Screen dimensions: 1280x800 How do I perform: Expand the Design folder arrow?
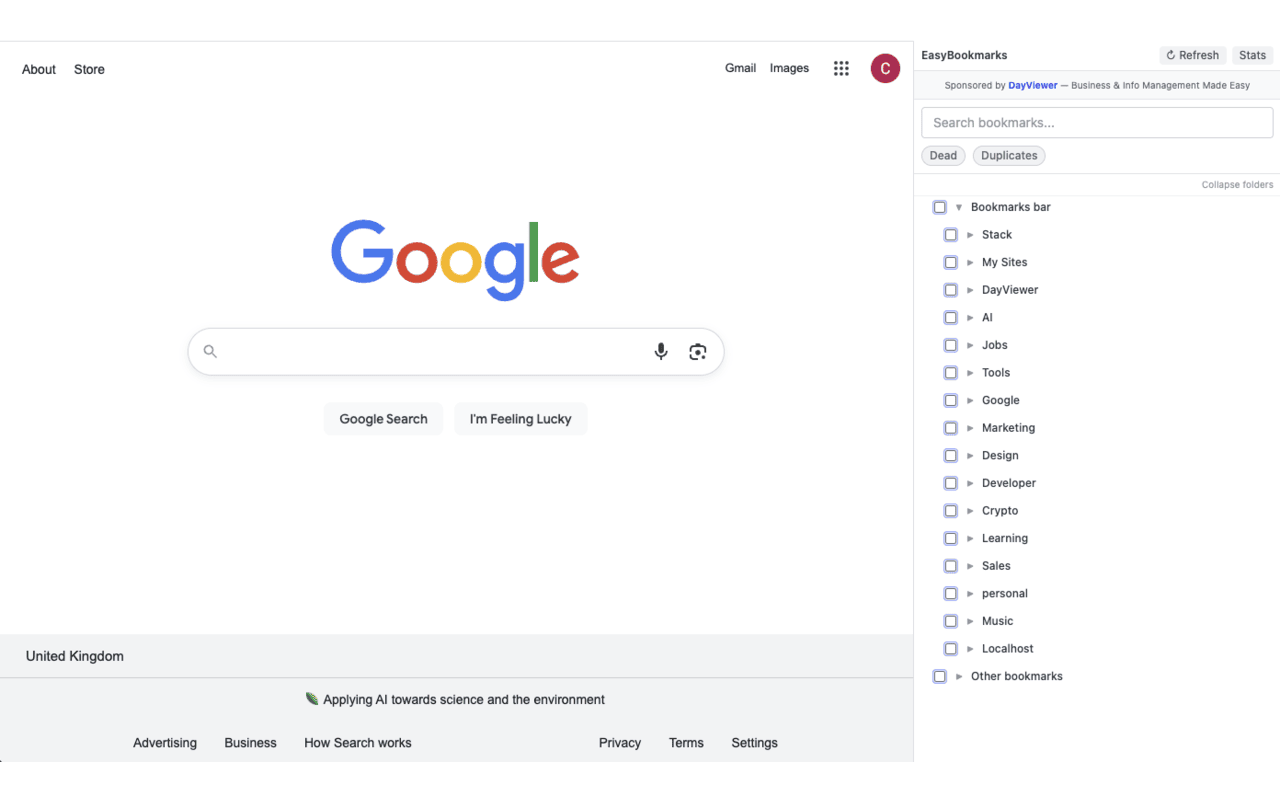click(x=970, y=455)
